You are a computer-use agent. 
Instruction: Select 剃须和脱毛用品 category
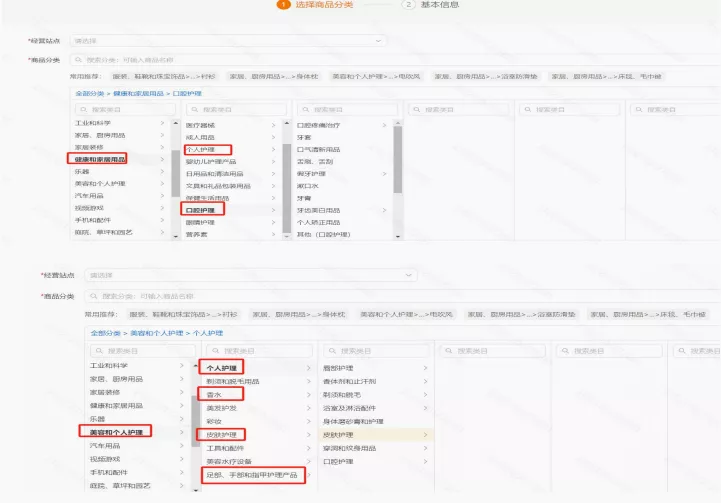(x=233, y=382)
